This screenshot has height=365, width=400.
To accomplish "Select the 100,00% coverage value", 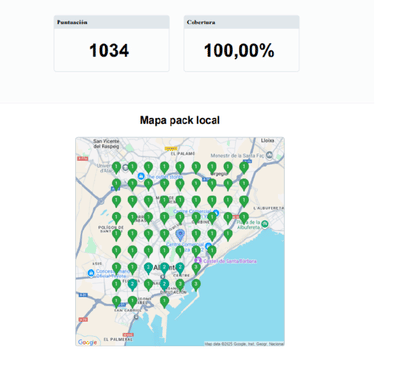I will (239, 51).
